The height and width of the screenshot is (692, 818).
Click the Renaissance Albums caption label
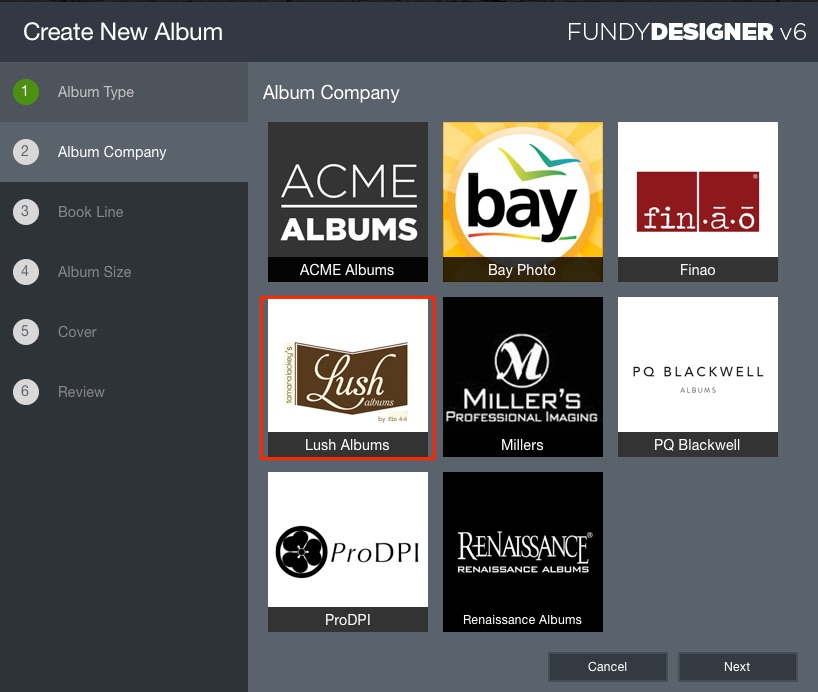522,619
